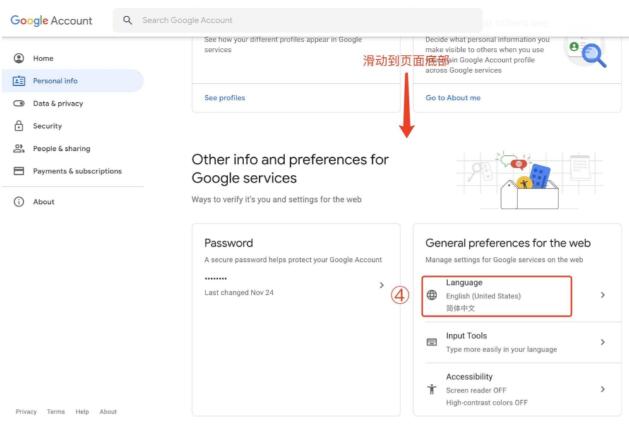Viewport: 629px width, 424px height.
Task: Click the Data & privacy toggle icon
Action: tap(19, 103)
